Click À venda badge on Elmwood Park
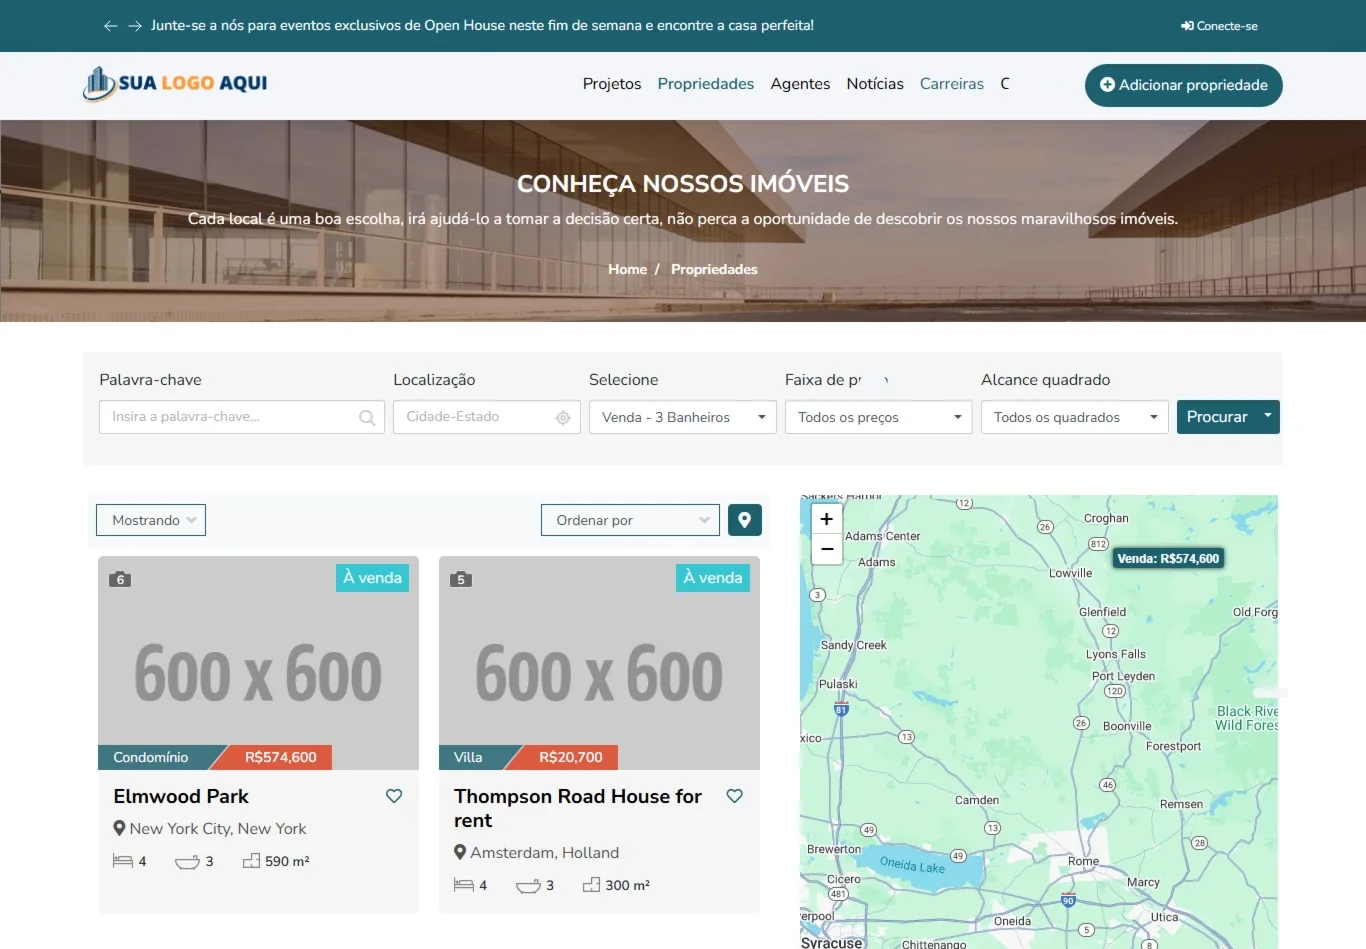Viewport: 1366px width, 949px height. click(x=372, y=578)
